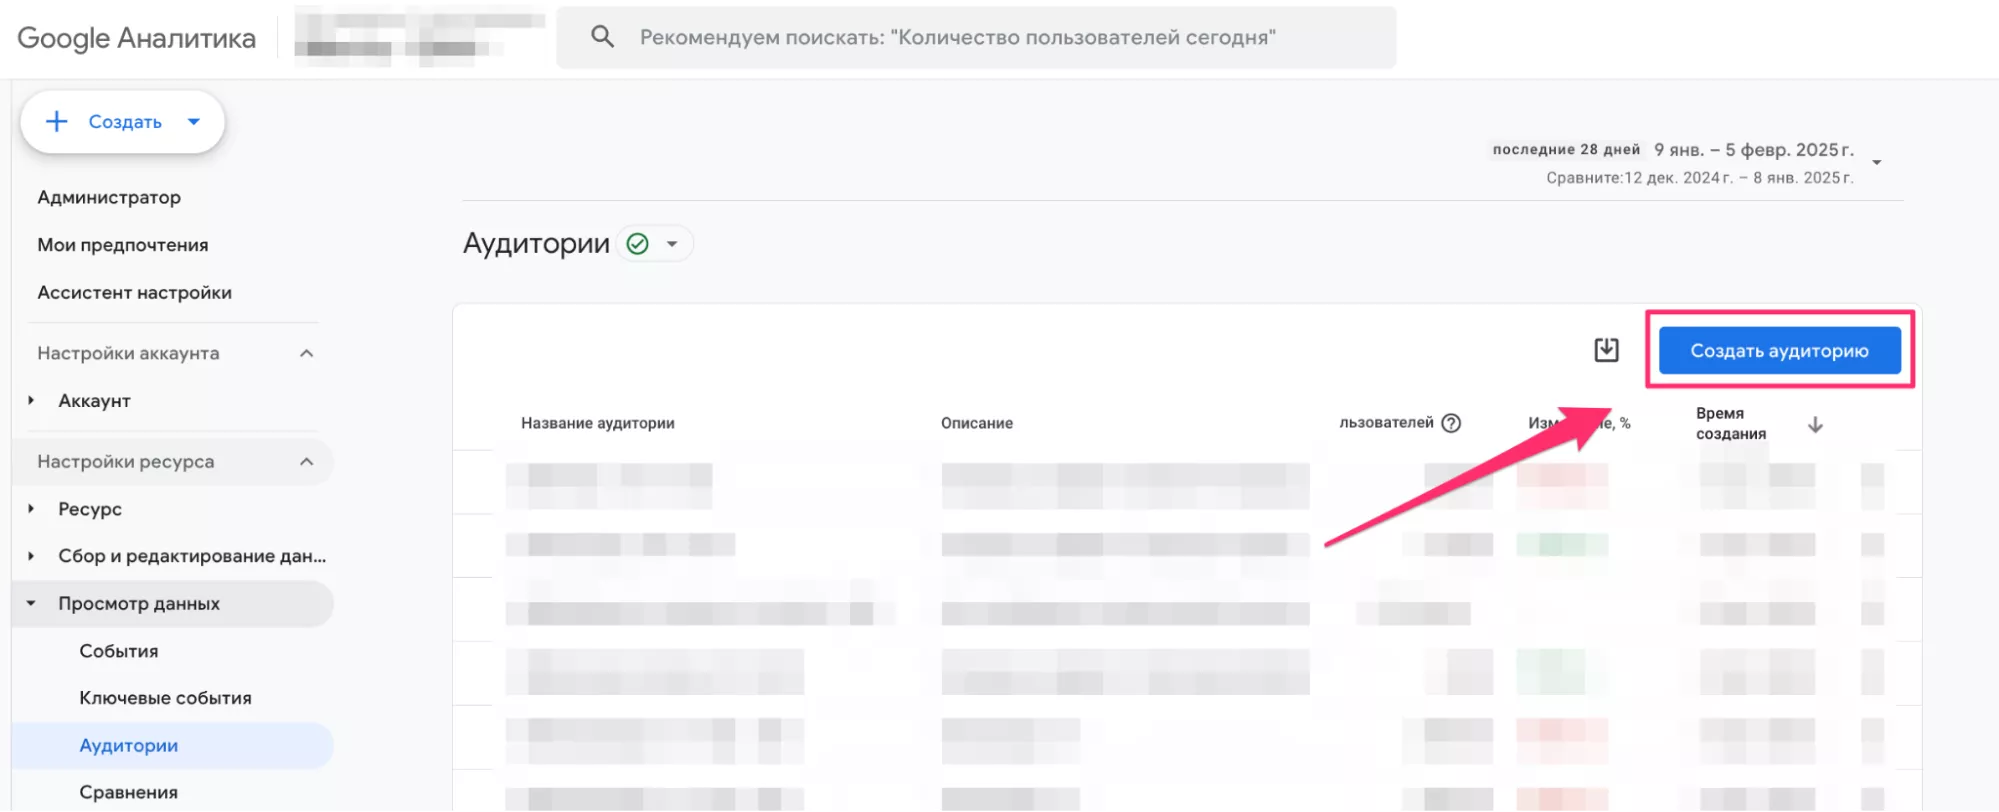Click the plus icon in Создать
Viewport: 1999px width, 812px height.
pyautogui.click(x=57, y=121)
